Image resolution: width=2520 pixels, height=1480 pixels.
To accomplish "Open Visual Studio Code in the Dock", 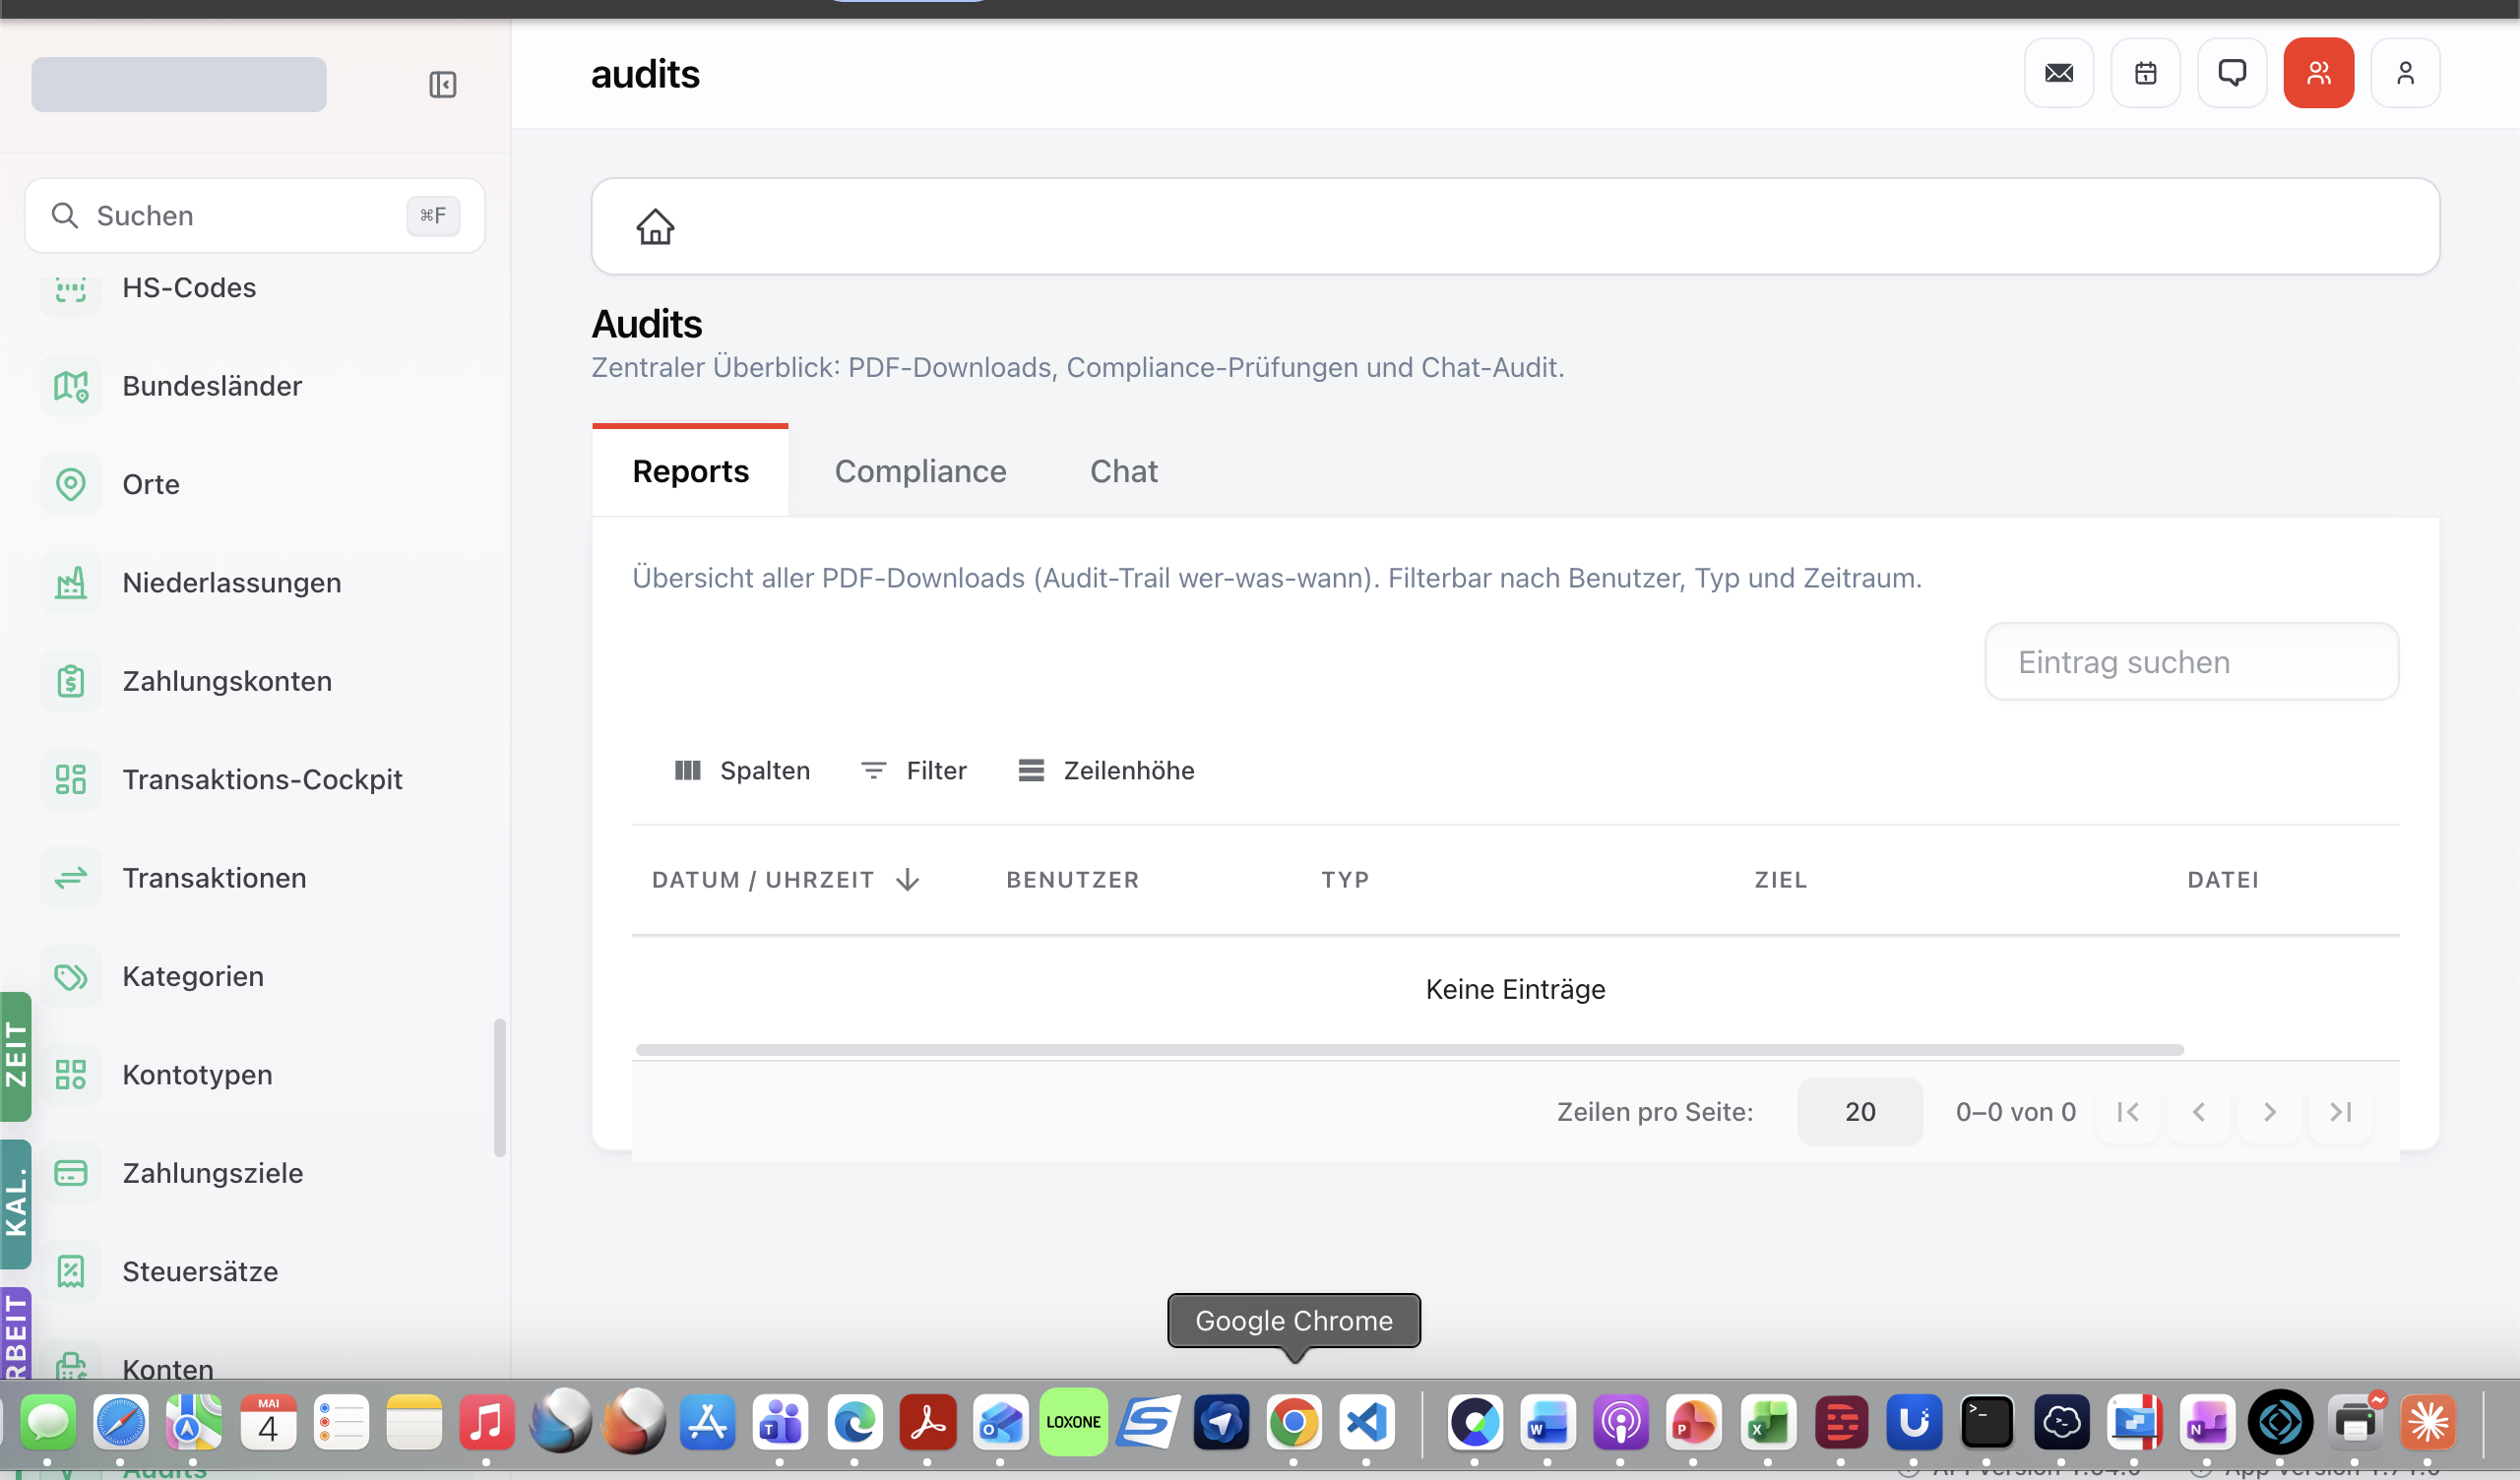I will point(1366,1421).
